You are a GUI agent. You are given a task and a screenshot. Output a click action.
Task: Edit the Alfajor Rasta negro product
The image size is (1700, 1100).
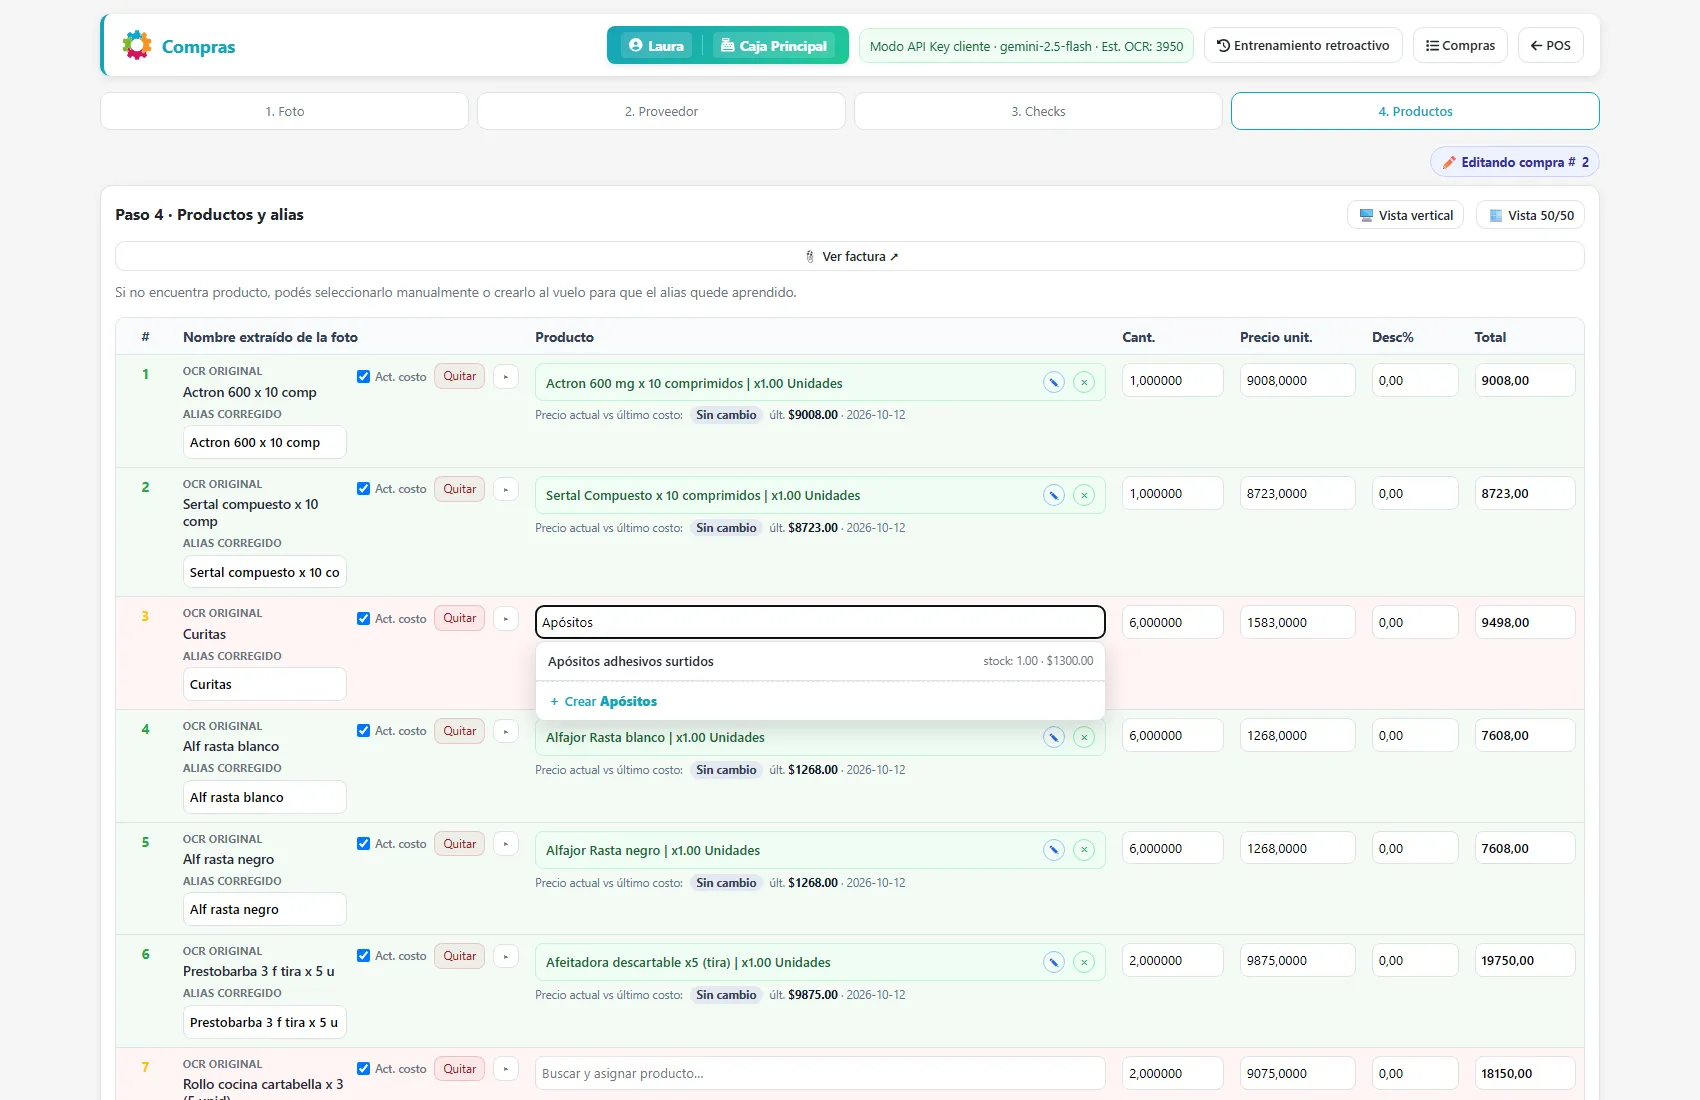[1053, 850]
